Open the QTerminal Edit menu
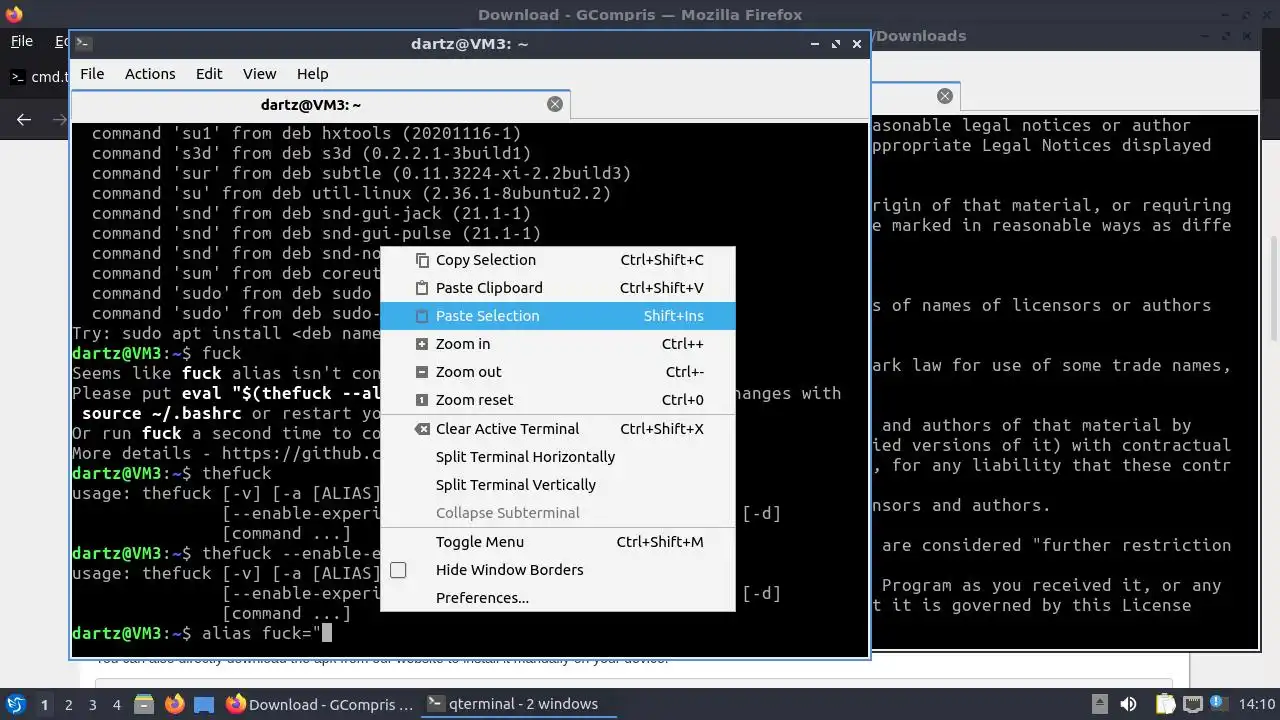 (x=209, y=74)
